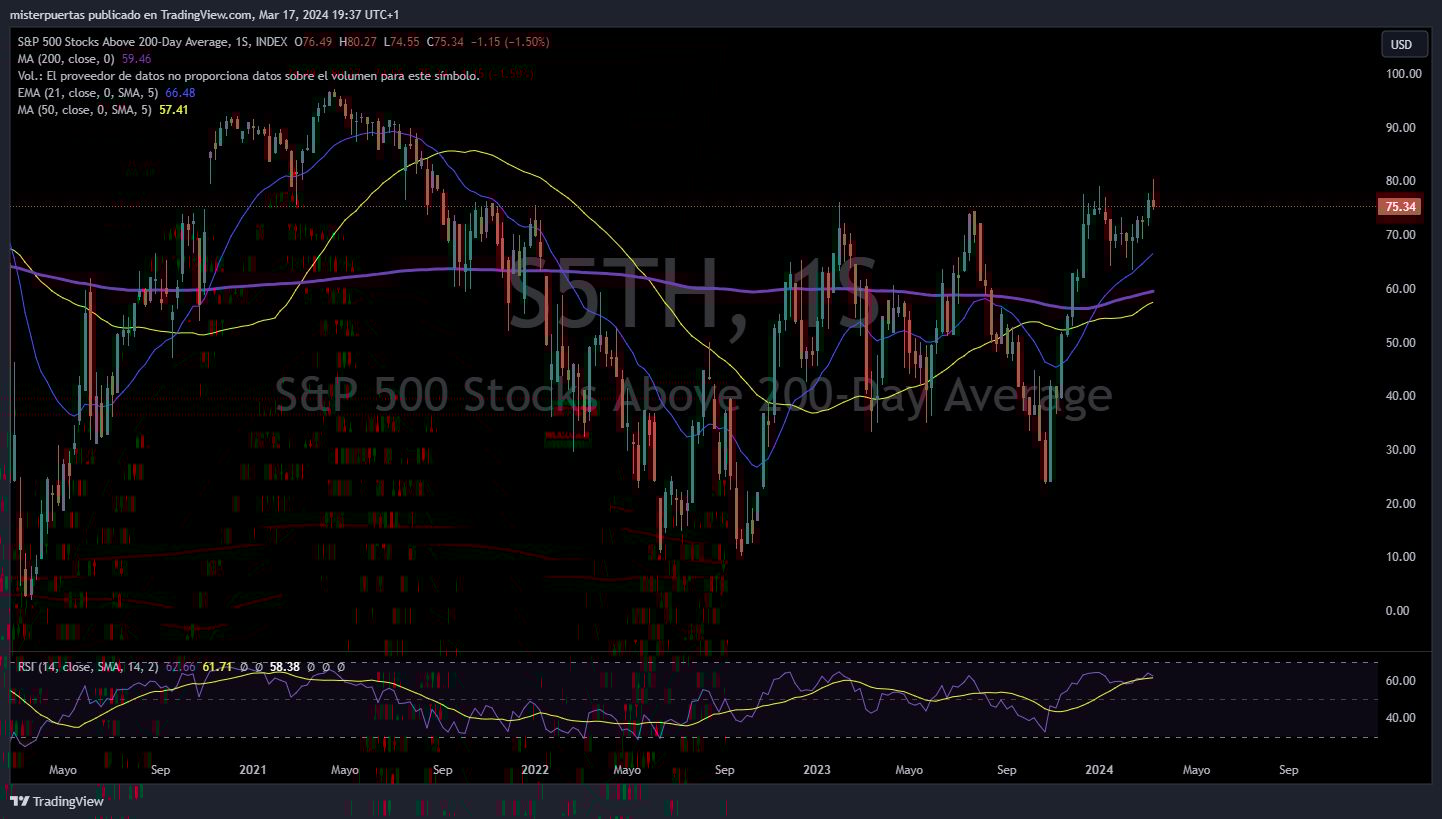
Task: Click the EMA value 66.48
Action: tap(181, 93)
